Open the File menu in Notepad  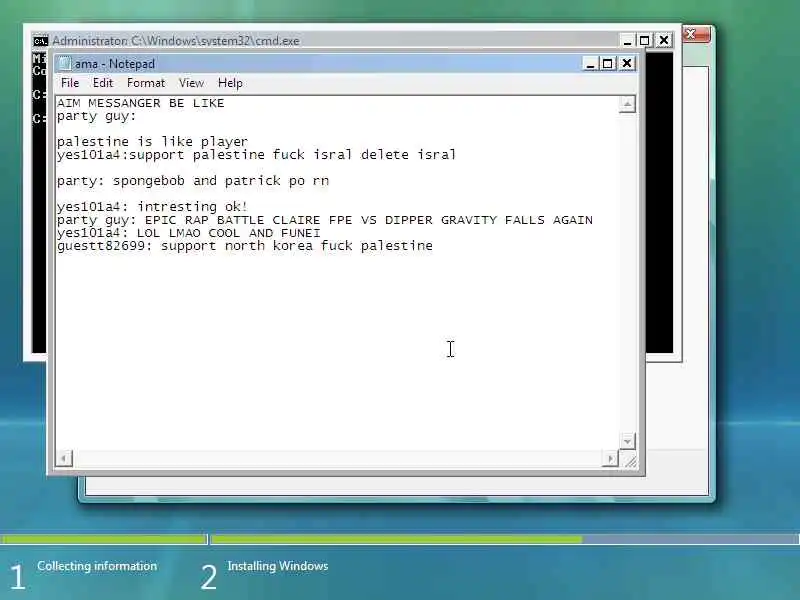pyautogui.click(x=70, y=83)
